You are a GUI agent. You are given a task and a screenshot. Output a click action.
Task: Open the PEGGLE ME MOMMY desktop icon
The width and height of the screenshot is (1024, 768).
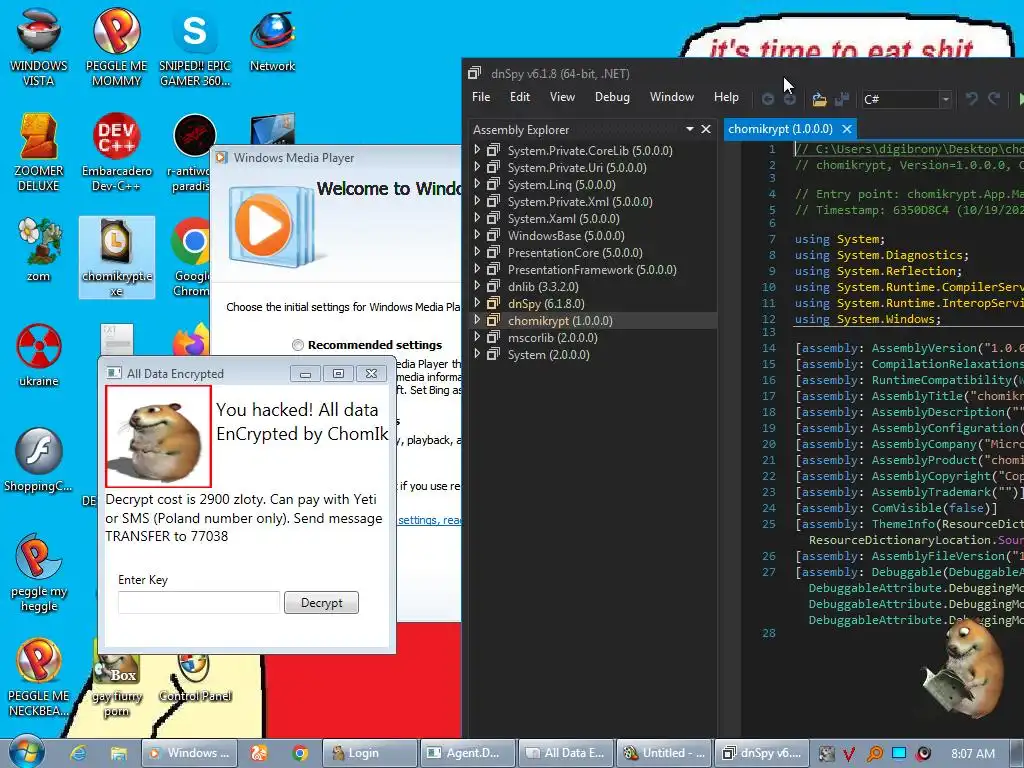click(x=116, y=47)
